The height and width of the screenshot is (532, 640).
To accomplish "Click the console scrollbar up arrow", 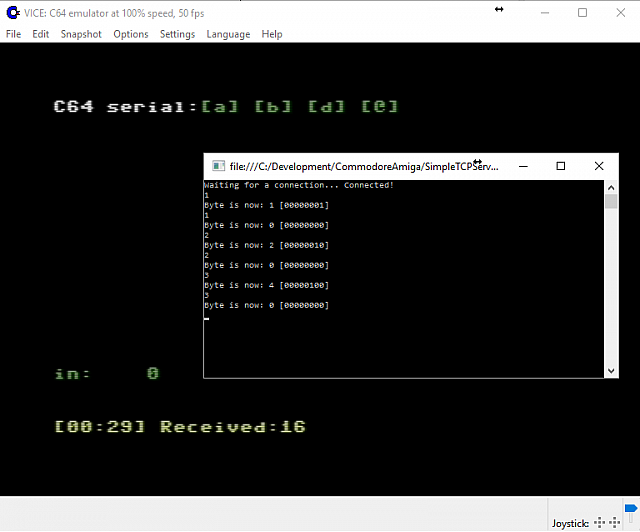I will pyautogui.click(x=611, y=188).
